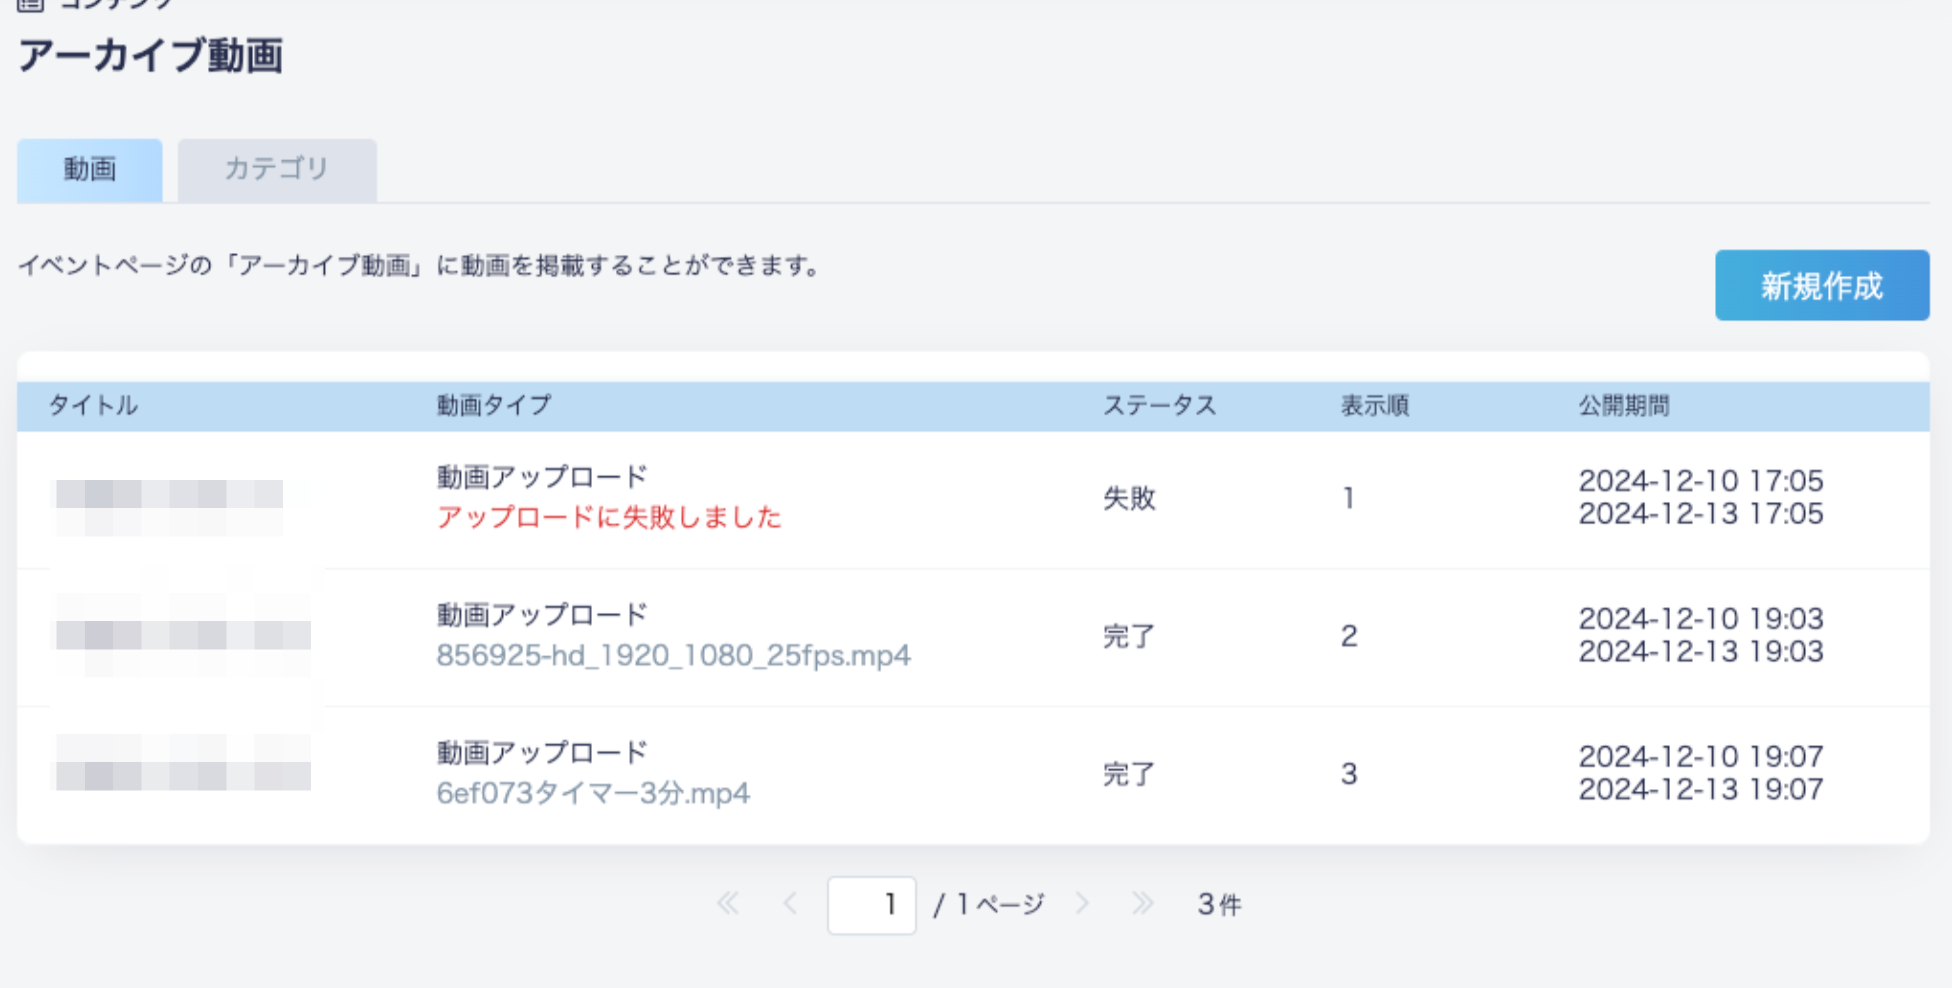
Task: Click date 2024-12-10 17:05
Action: tap(1701, 481)
